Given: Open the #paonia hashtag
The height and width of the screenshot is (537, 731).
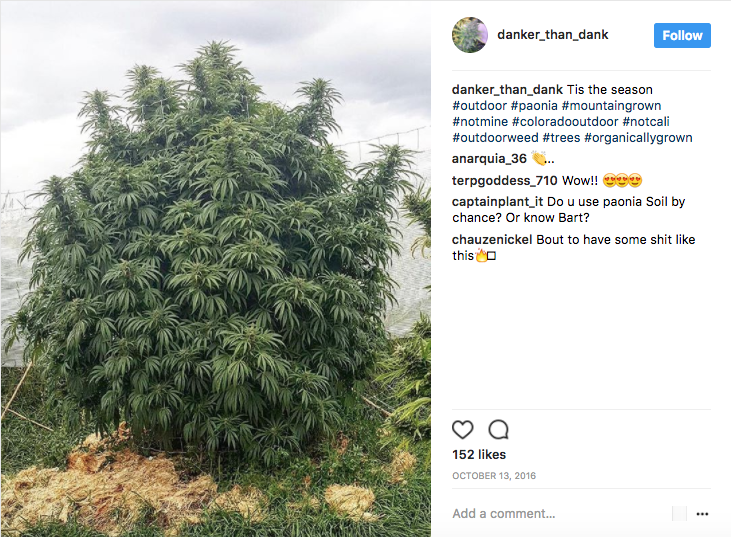Looking at the screenshot, I should (534, 106).
